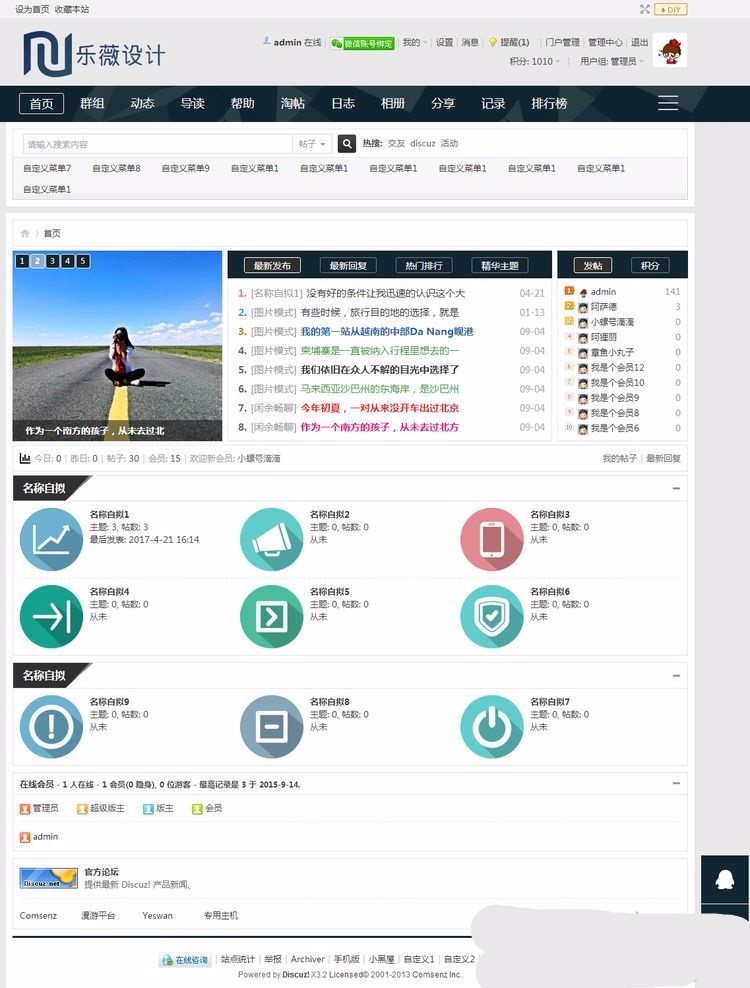The image size is (750, 988).
Task: Expand the 用户组: 管理员 dropdown
Action: coord(611,61)
